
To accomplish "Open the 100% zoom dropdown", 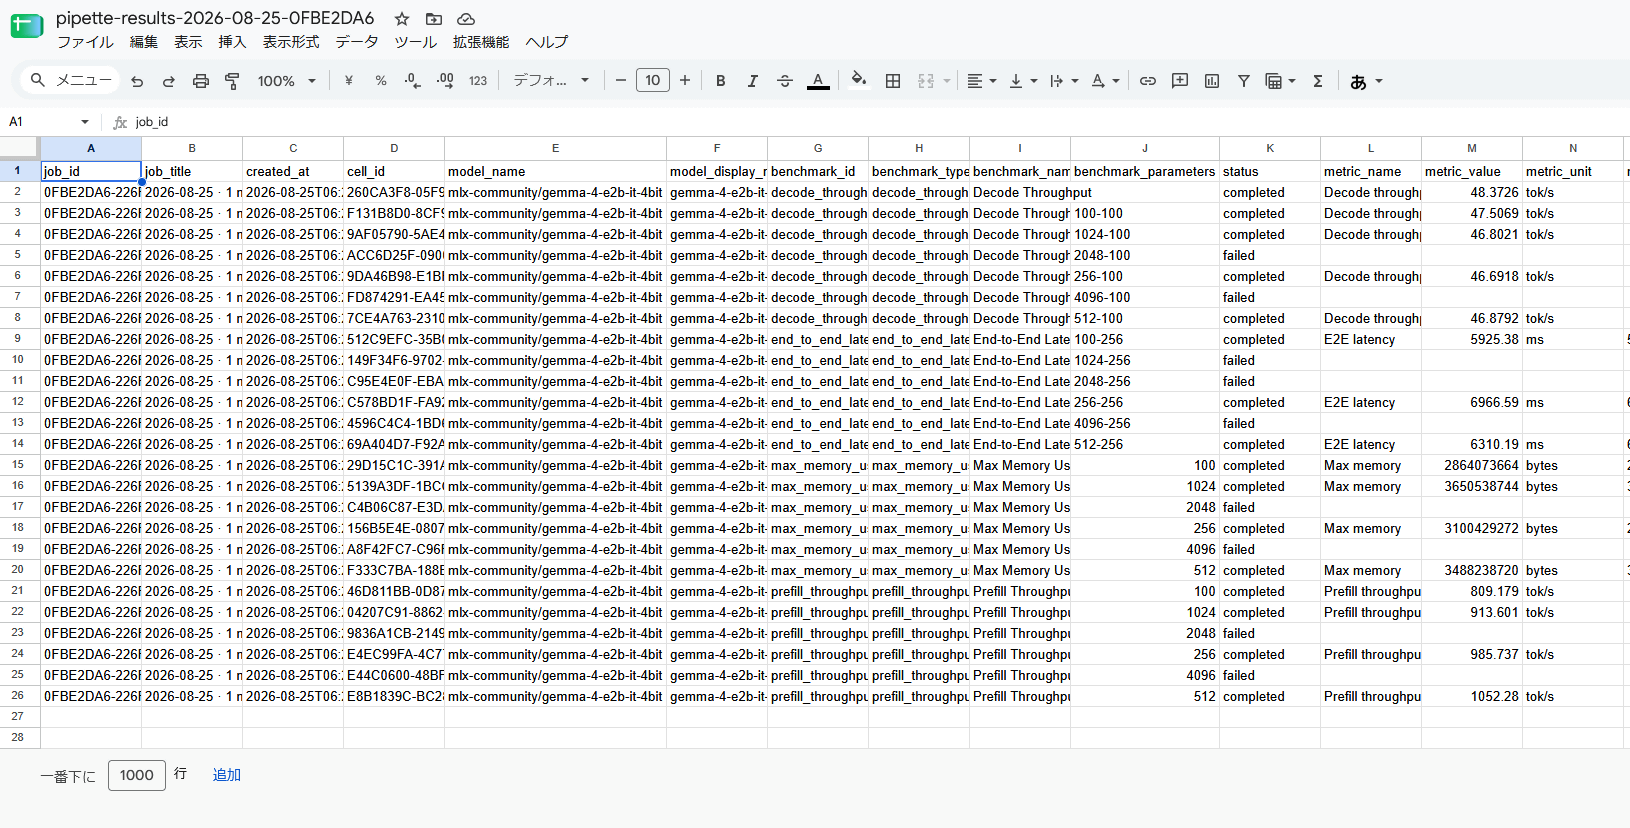I will [287, 81].
